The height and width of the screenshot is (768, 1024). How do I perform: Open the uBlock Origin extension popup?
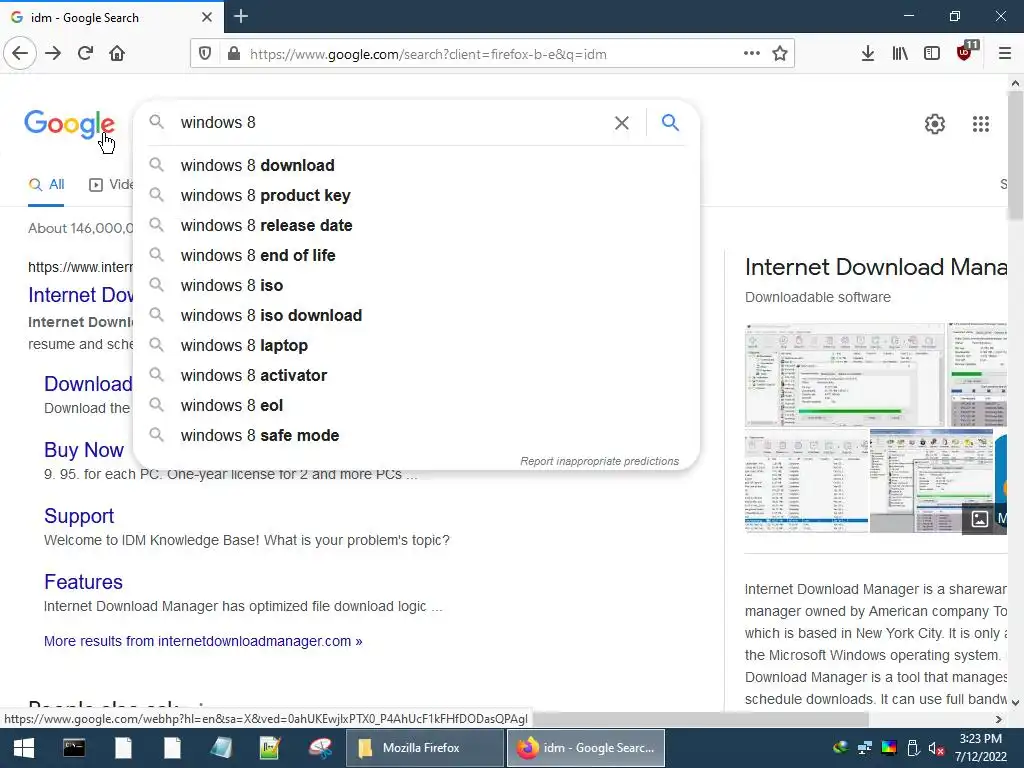click(x=965, y=52)
